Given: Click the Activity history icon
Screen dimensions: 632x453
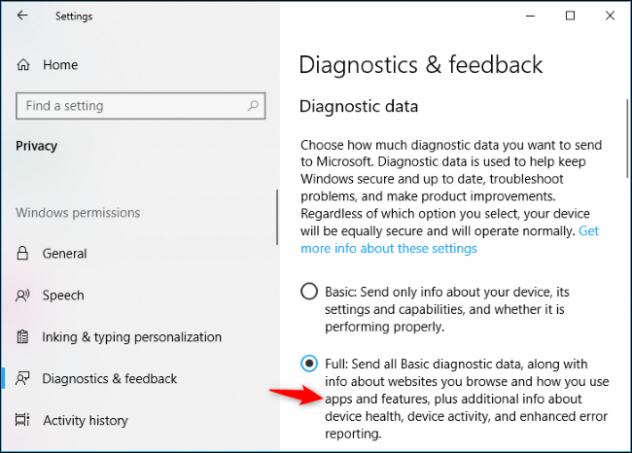Looking at the screenshot, I should 23,421.
